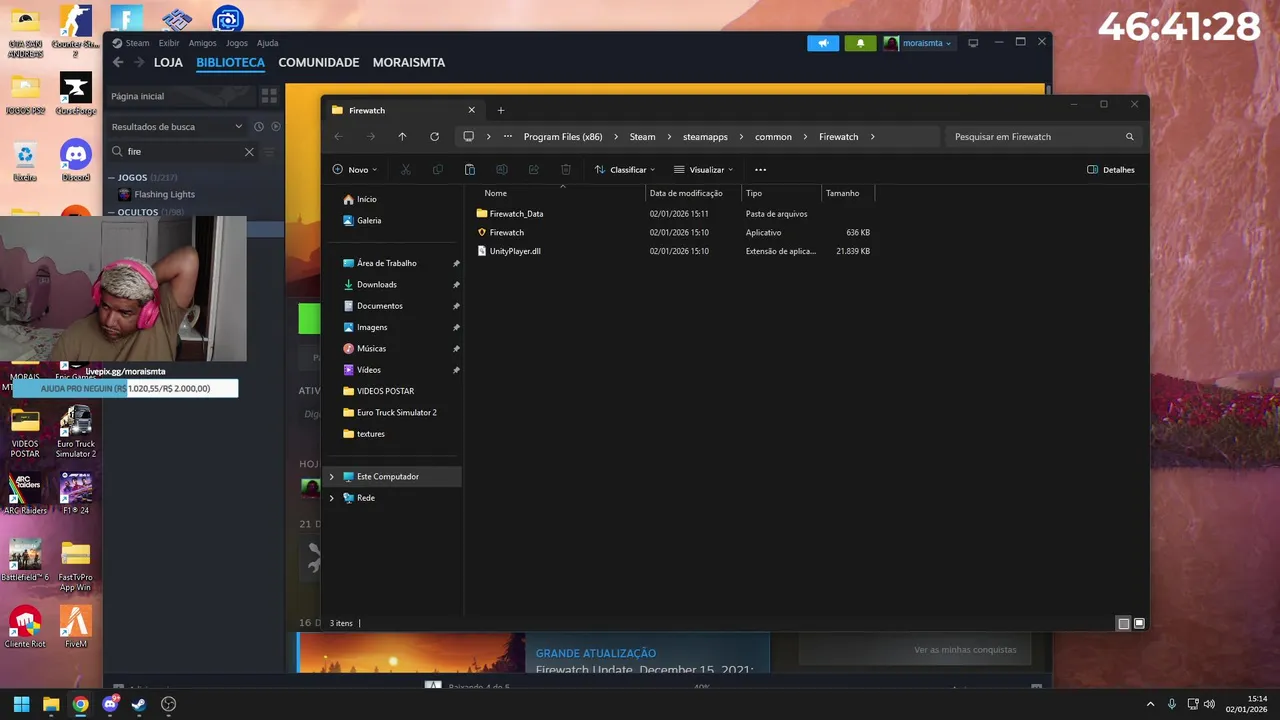The image size is (1280, 720).
Task: Click Steam announcements megaphone button
Action: [823, 43]
